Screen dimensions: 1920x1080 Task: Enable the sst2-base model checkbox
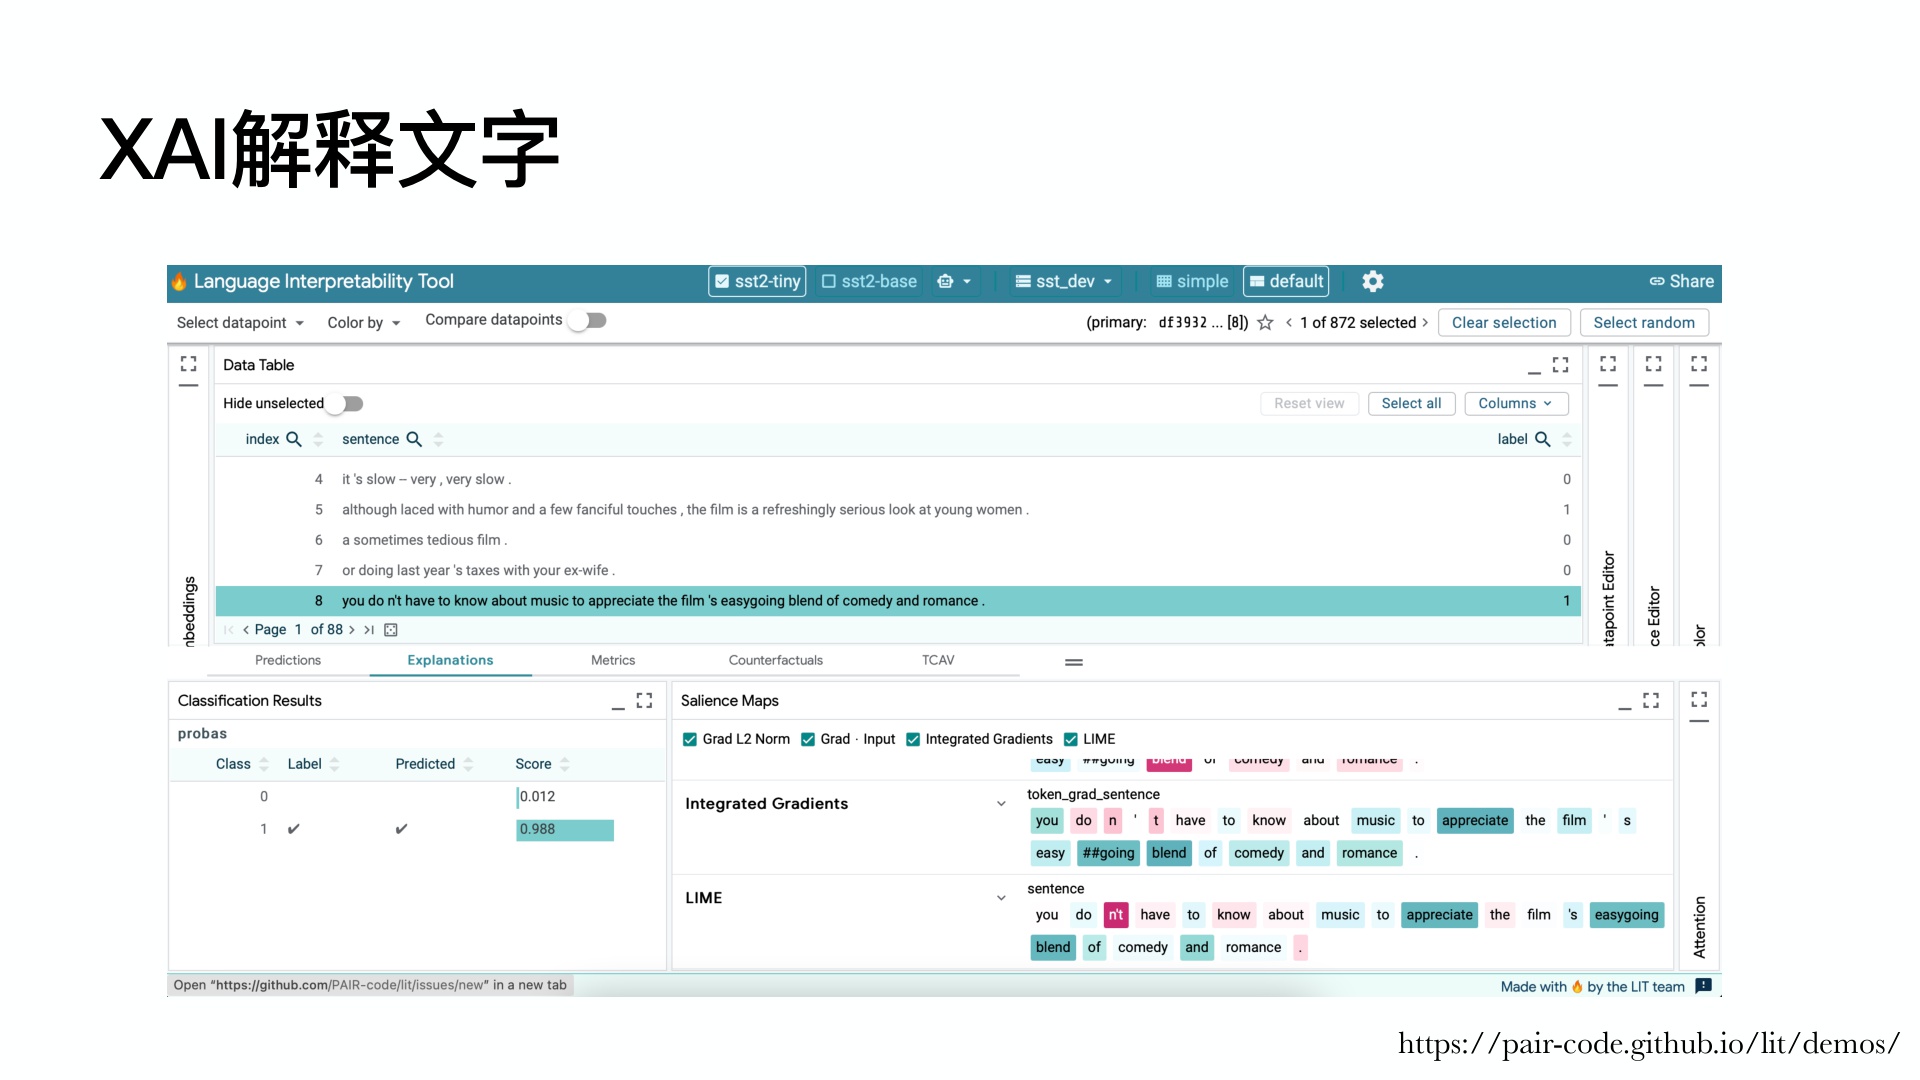click(829, 282)
